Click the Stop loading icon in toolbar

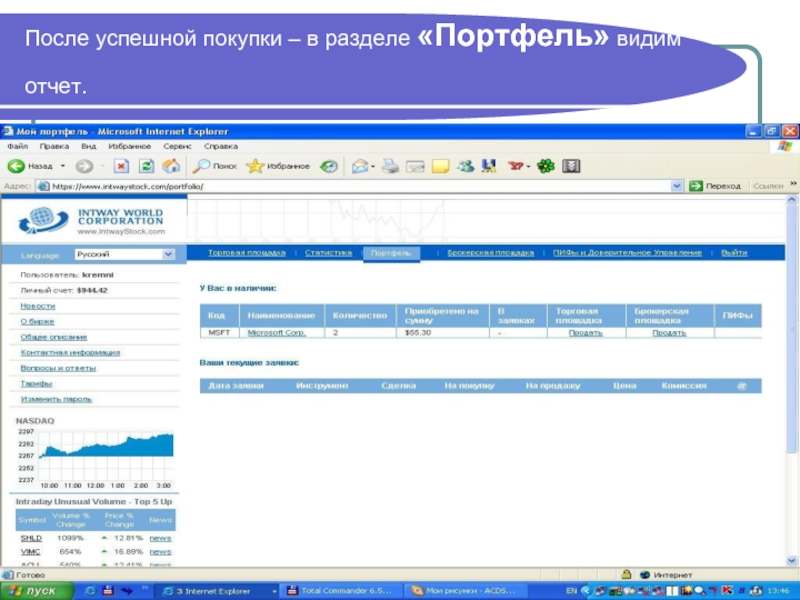coord(121,166)
